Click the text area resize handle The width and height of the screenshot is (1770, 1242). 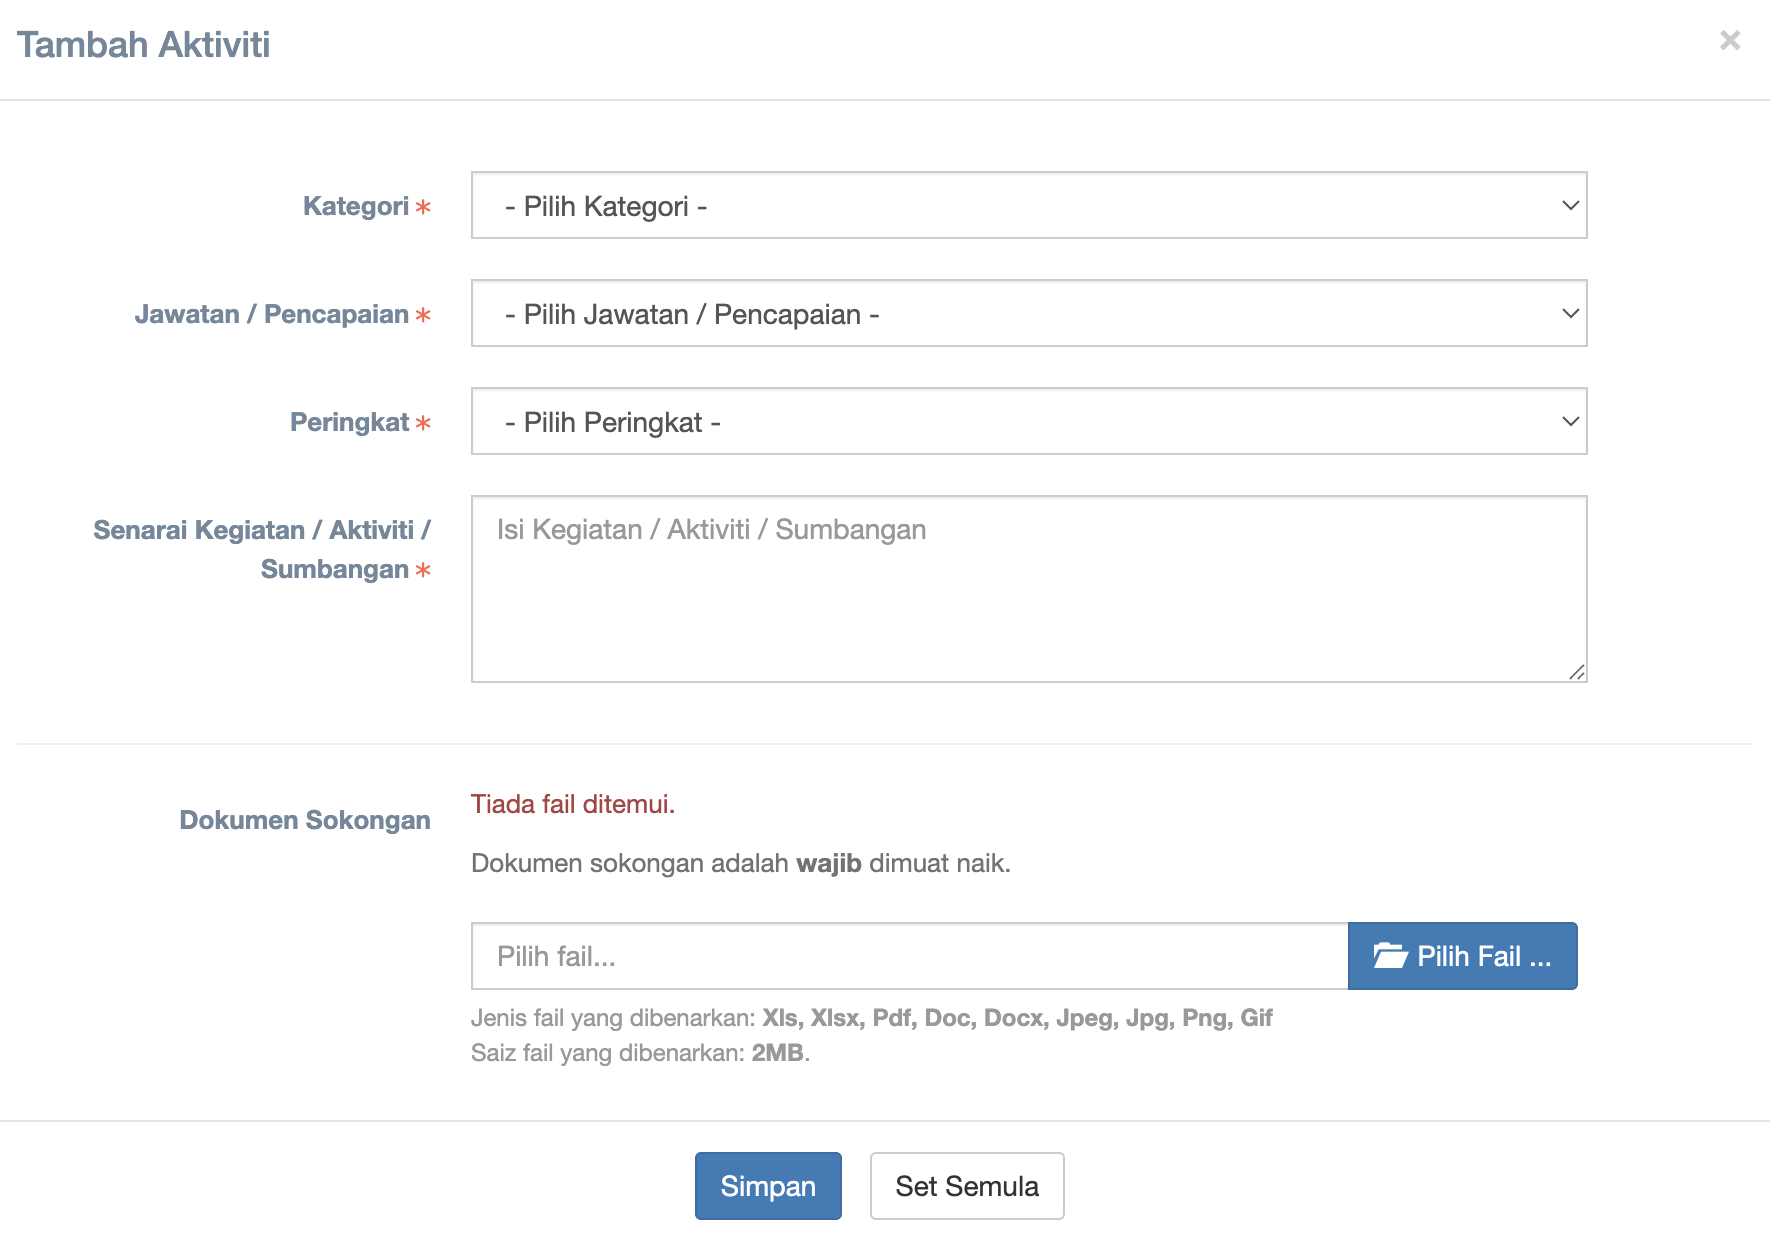[x=1577, y=672]
